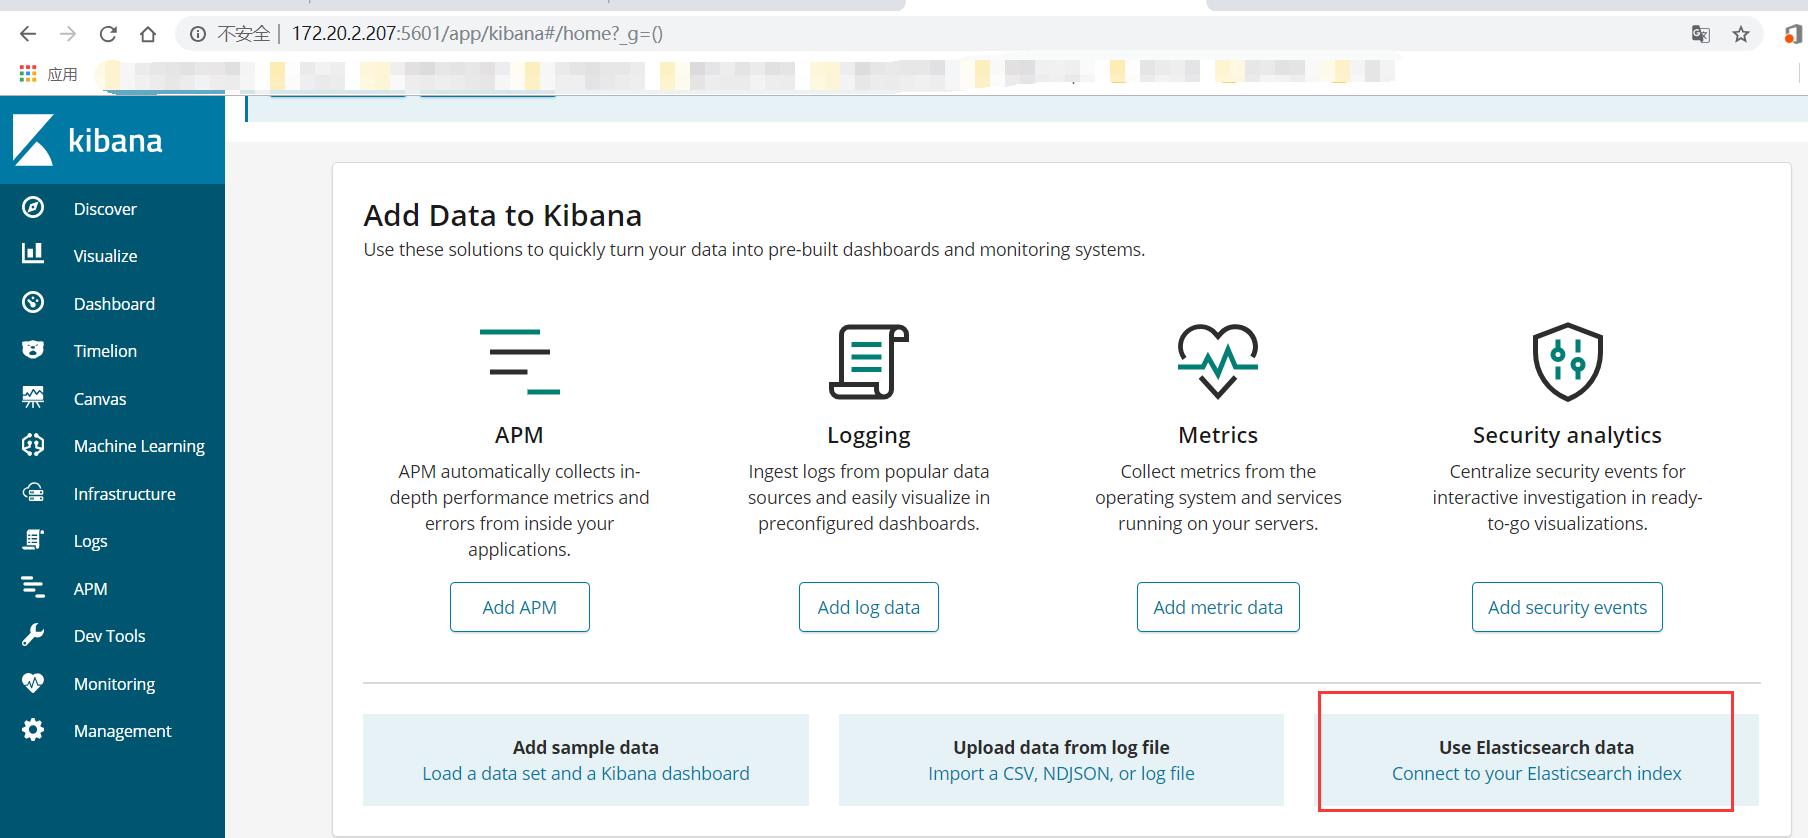The image size is (1808, 838).
Task: Click the APM card title
Action: tap(519, 435)
